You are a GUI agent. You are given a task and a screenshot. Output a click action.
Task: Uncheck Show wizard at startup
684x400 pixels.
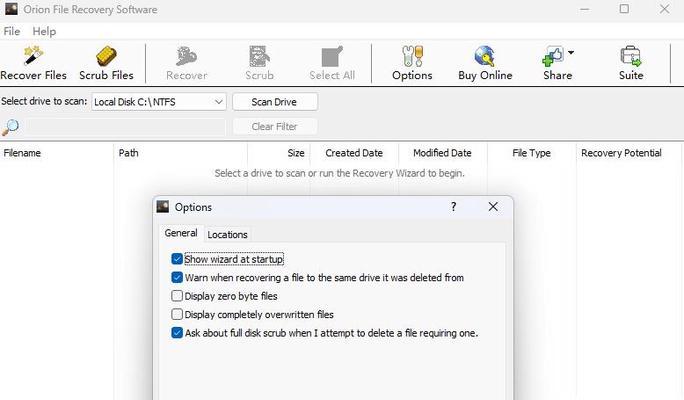(177, 259)
